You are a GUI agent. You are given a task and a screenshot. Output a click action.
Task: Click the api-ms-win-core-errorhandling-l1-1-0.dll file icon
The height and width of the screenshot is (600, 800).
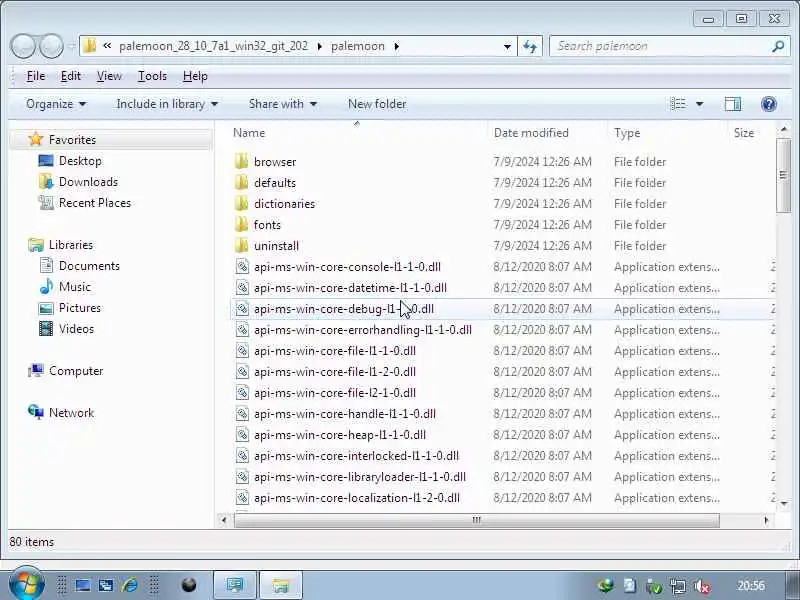pos(242,330)
